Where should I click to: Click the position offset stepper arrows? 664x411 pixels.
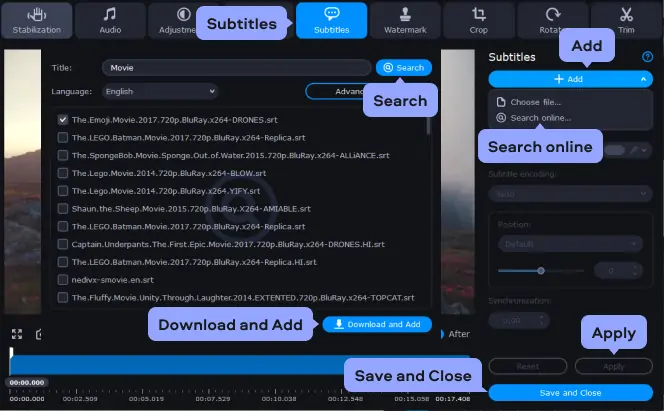coord(635,270)
